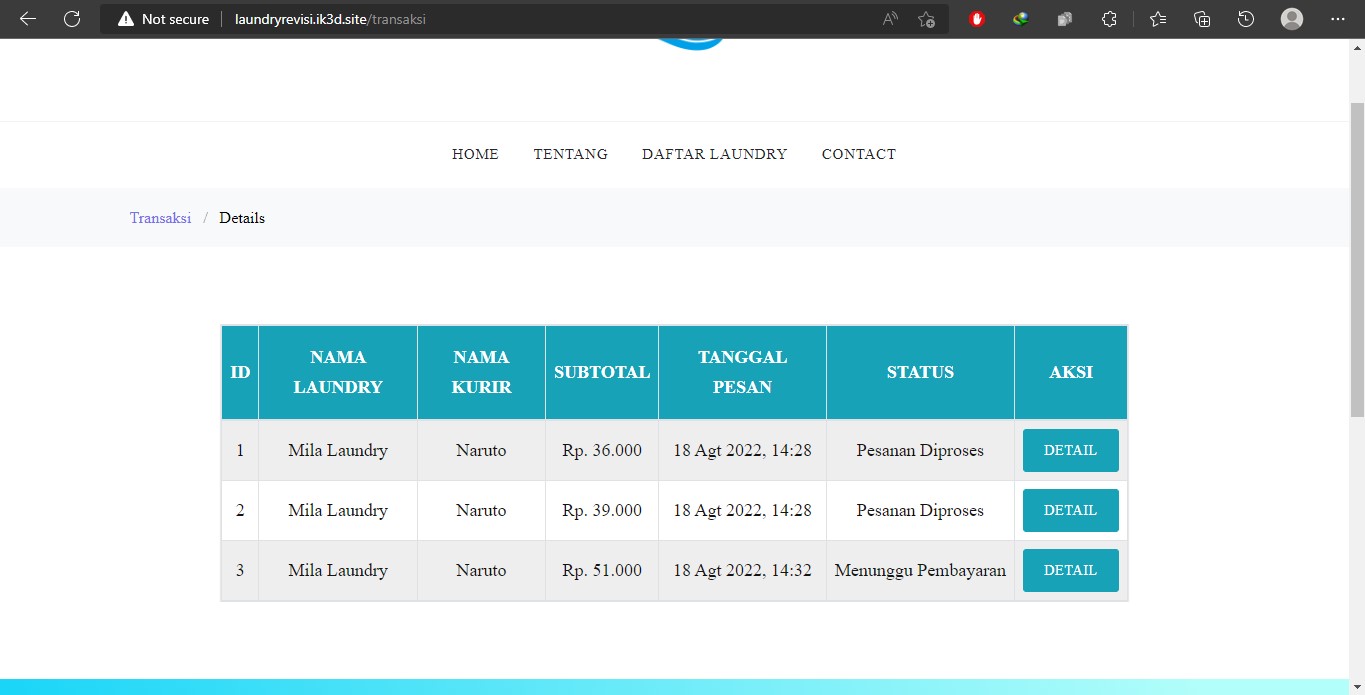Open the red Adblock extension icon
The height and width of the screenshot is (695, 1365).
pyautogui.click(x=977, y=19)
